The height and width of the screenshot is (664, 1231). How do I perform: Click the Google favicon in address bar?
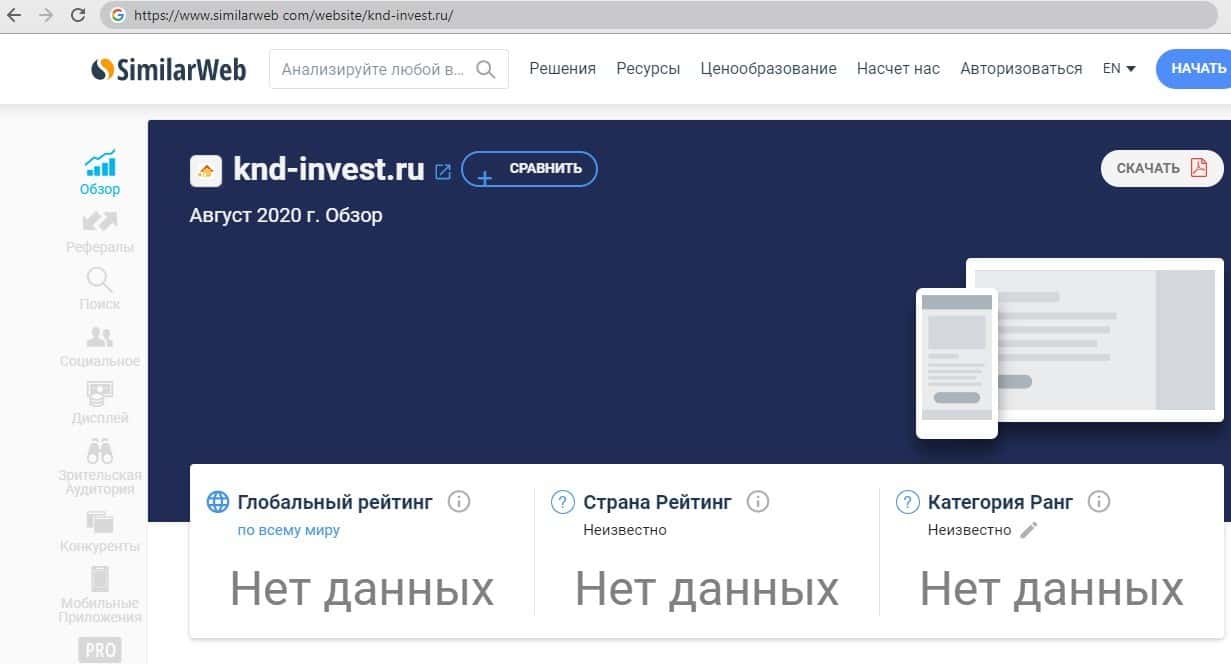pos(117,16)
